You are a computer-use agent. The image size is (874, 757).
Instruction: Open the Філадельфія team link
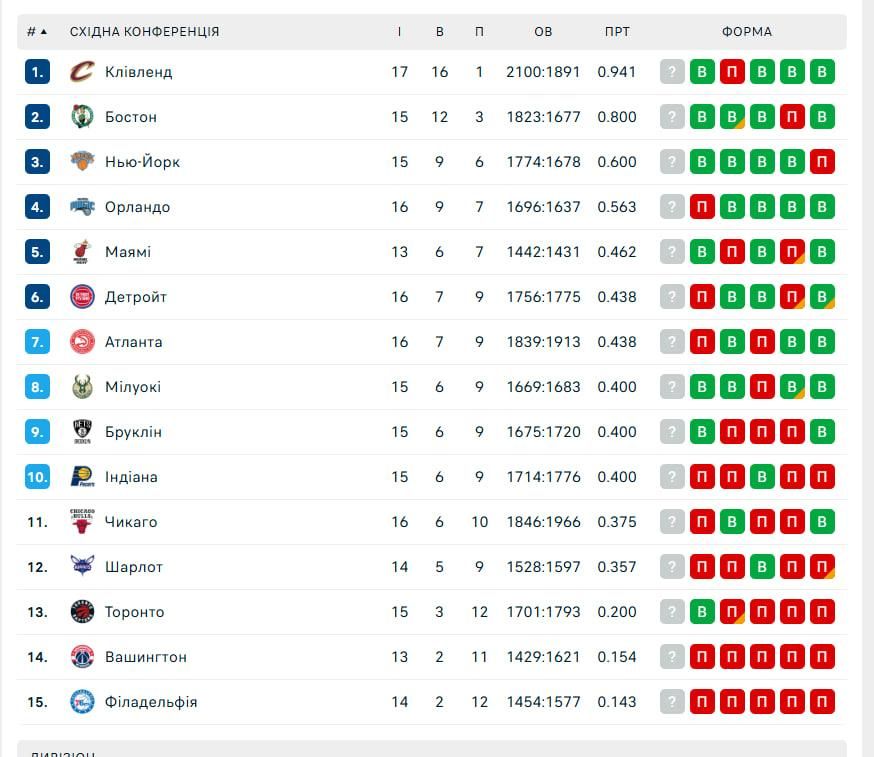(151, 702)
